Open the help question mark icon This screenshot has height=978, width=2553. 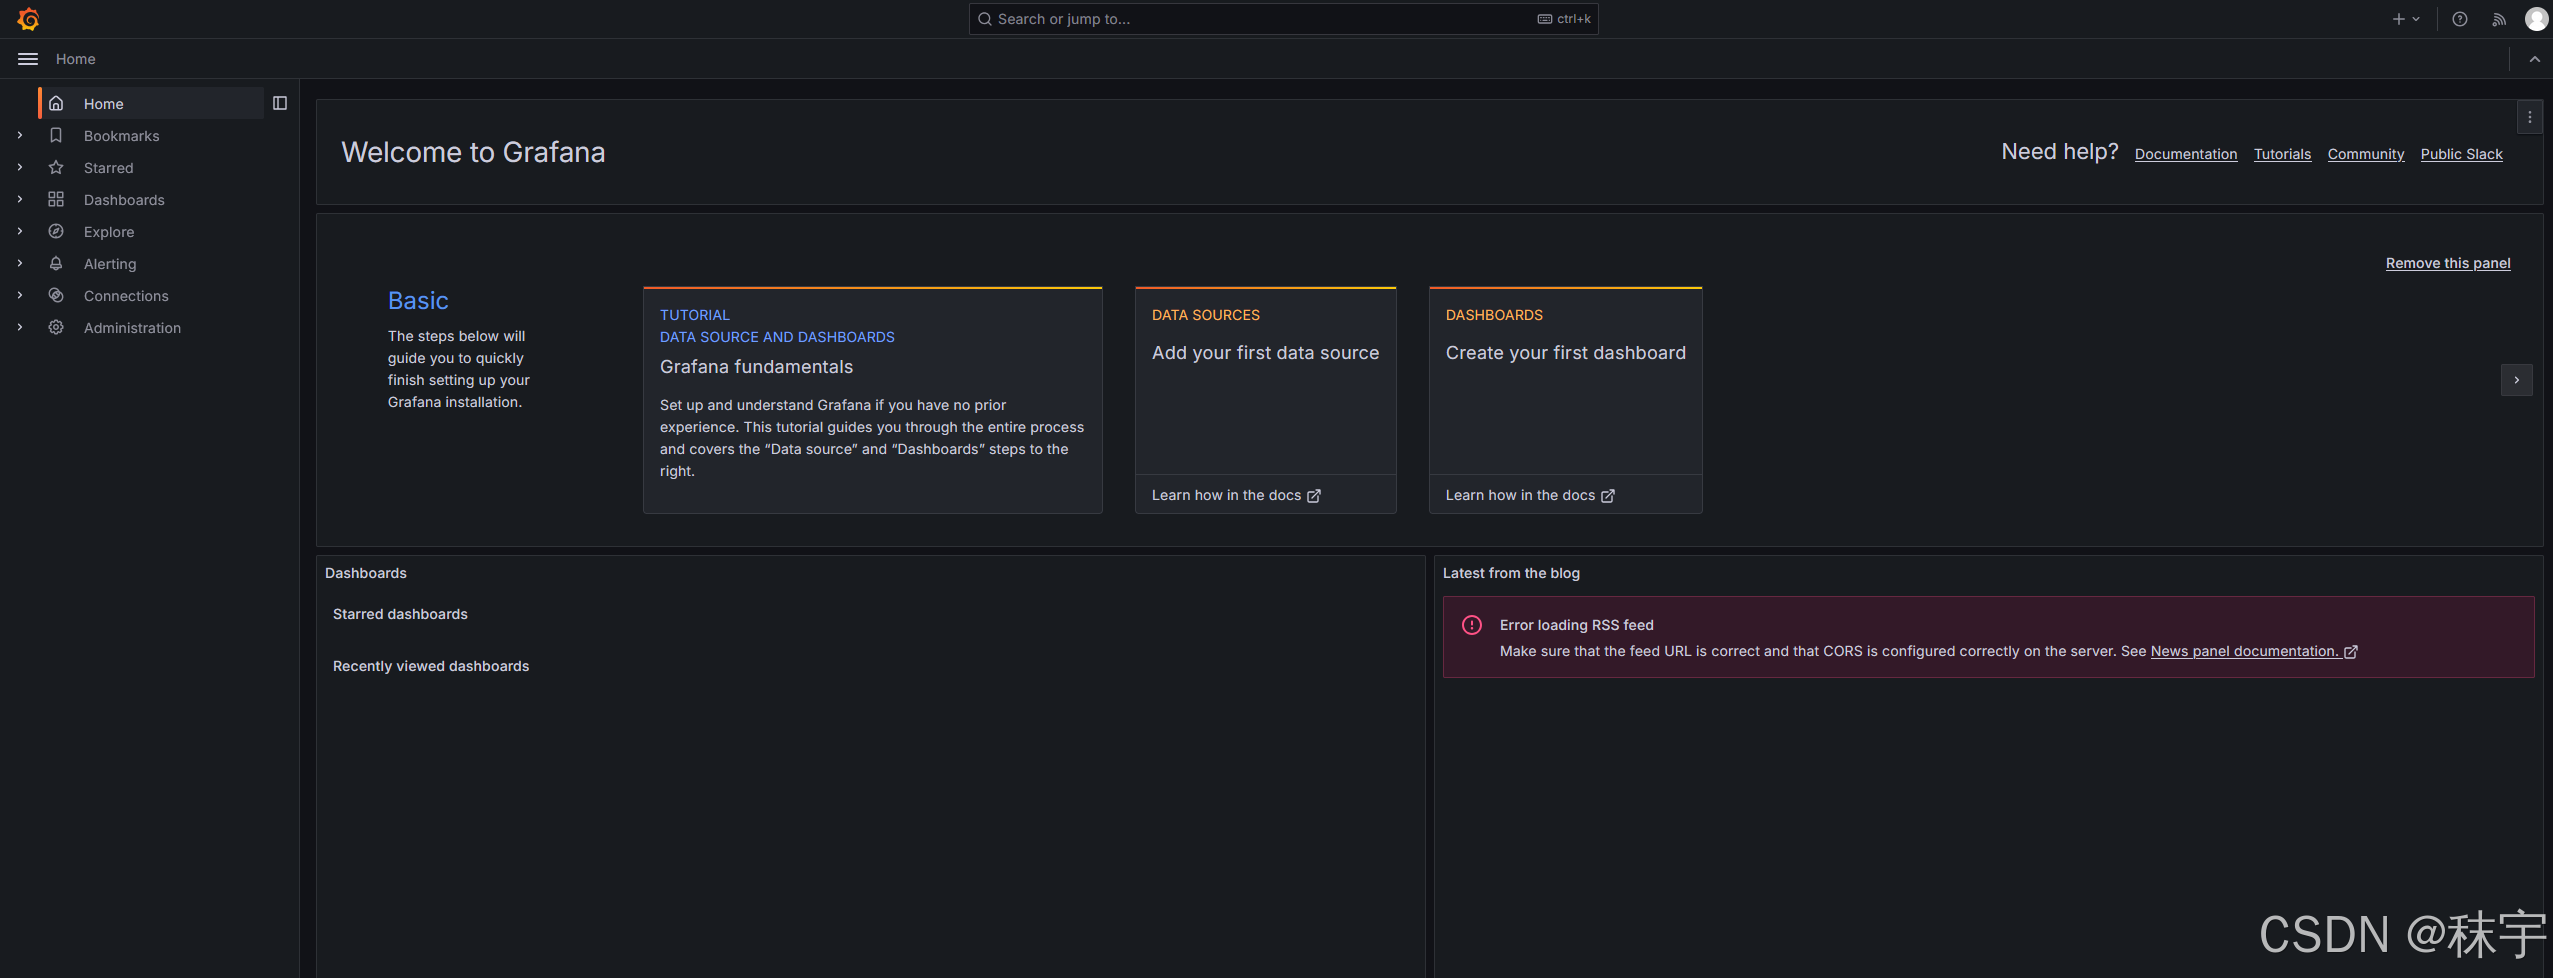[x=2460, y=19]
